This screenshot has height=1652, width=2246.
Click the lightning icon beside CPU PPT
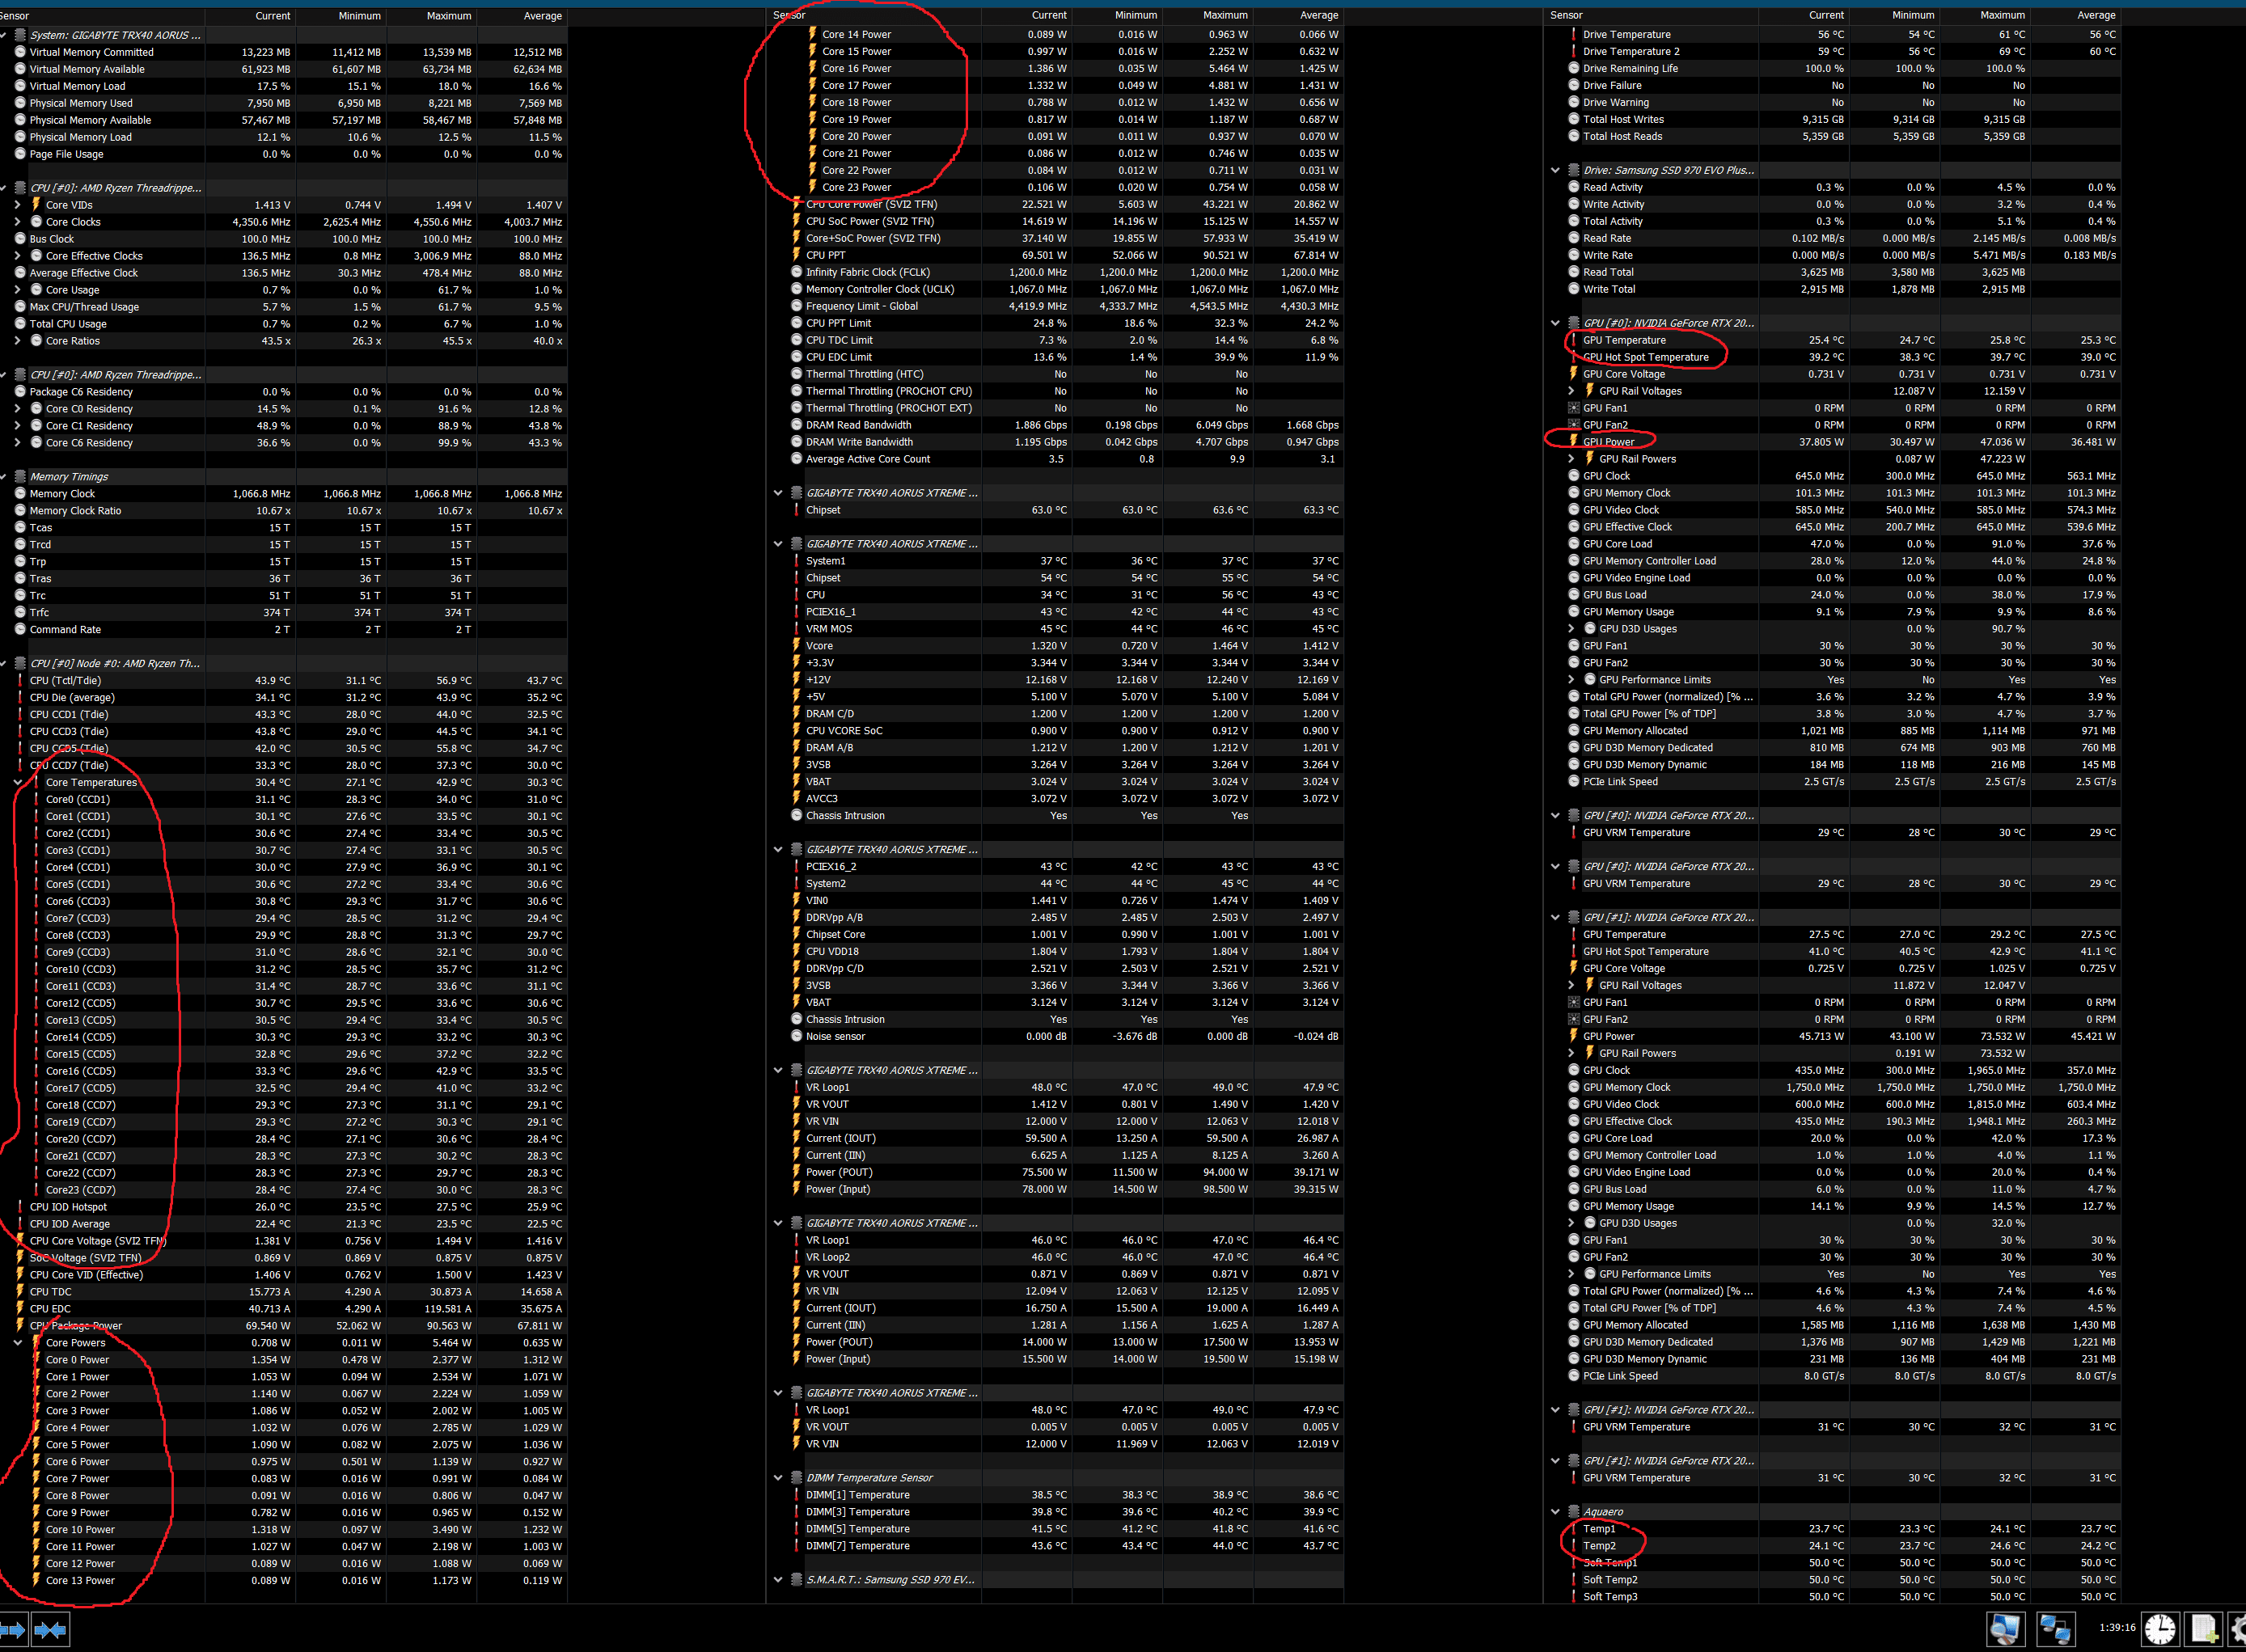point(797,255)
